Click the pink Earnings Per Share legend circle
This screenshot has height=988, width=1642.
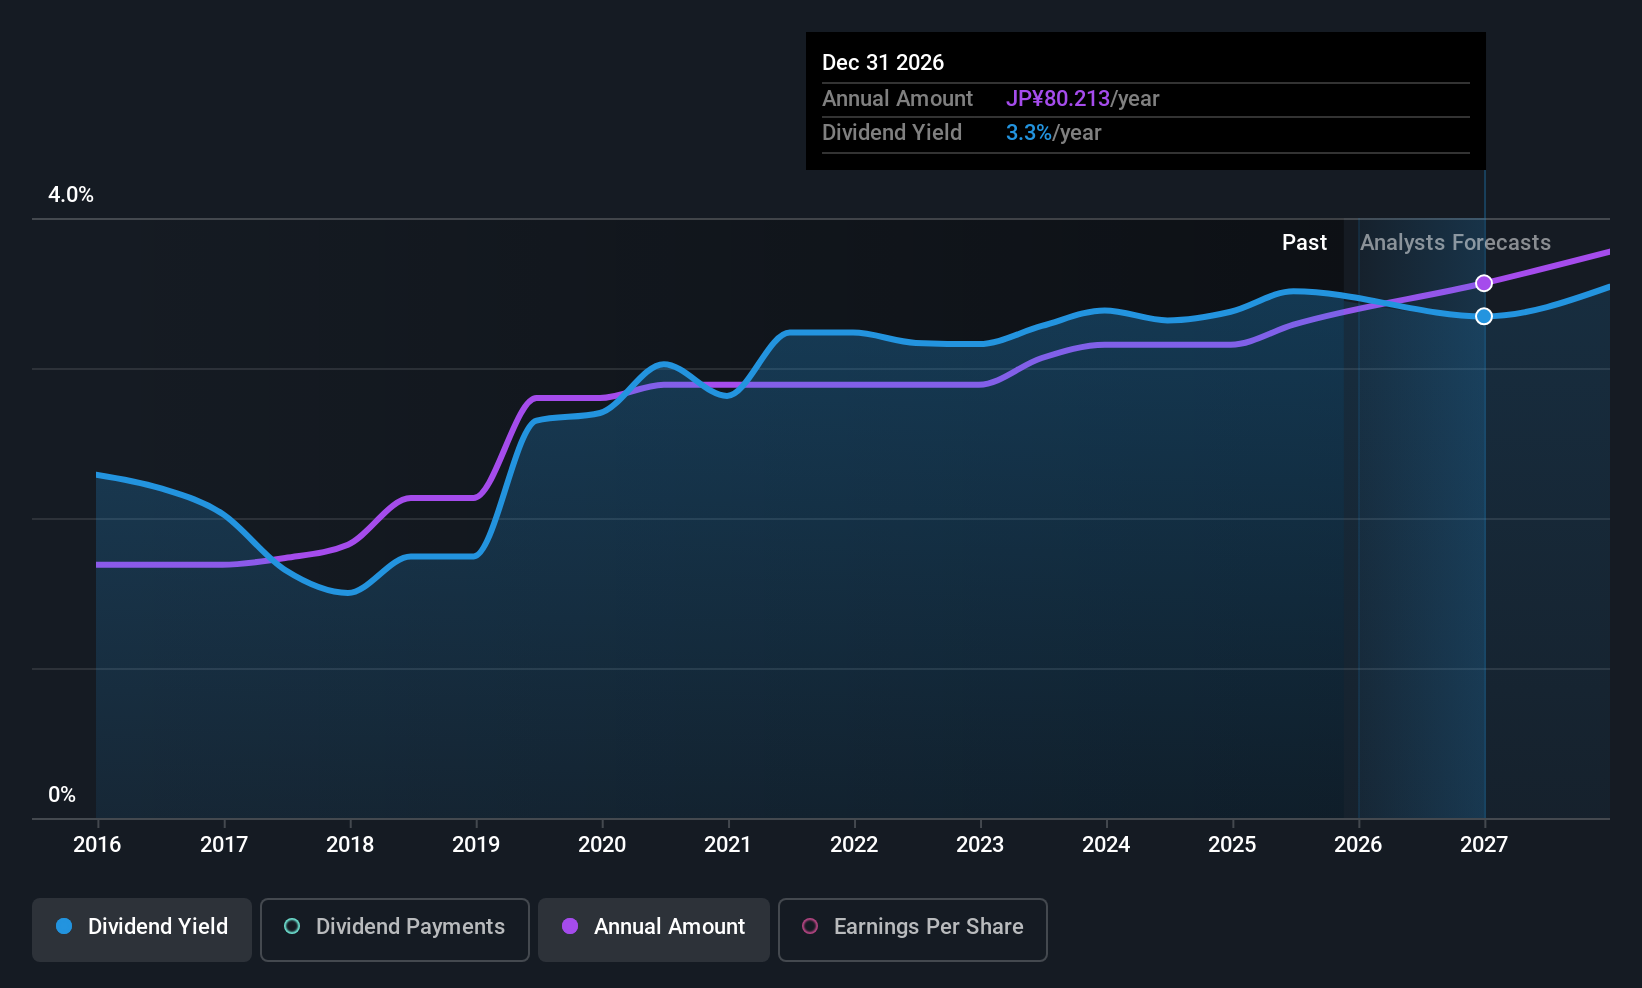click(810, 926)
